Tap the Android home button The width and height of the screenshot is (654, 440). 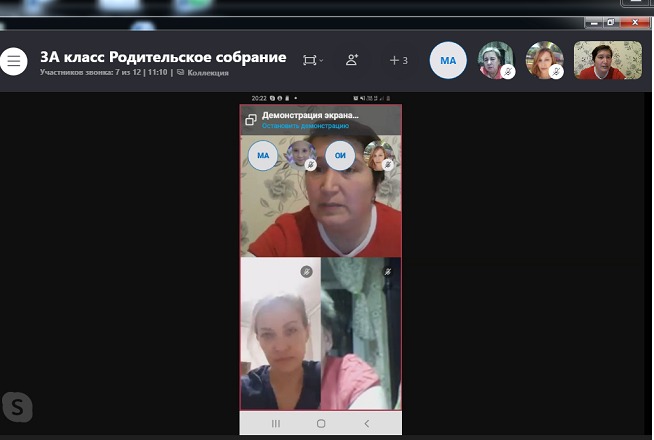321,424
